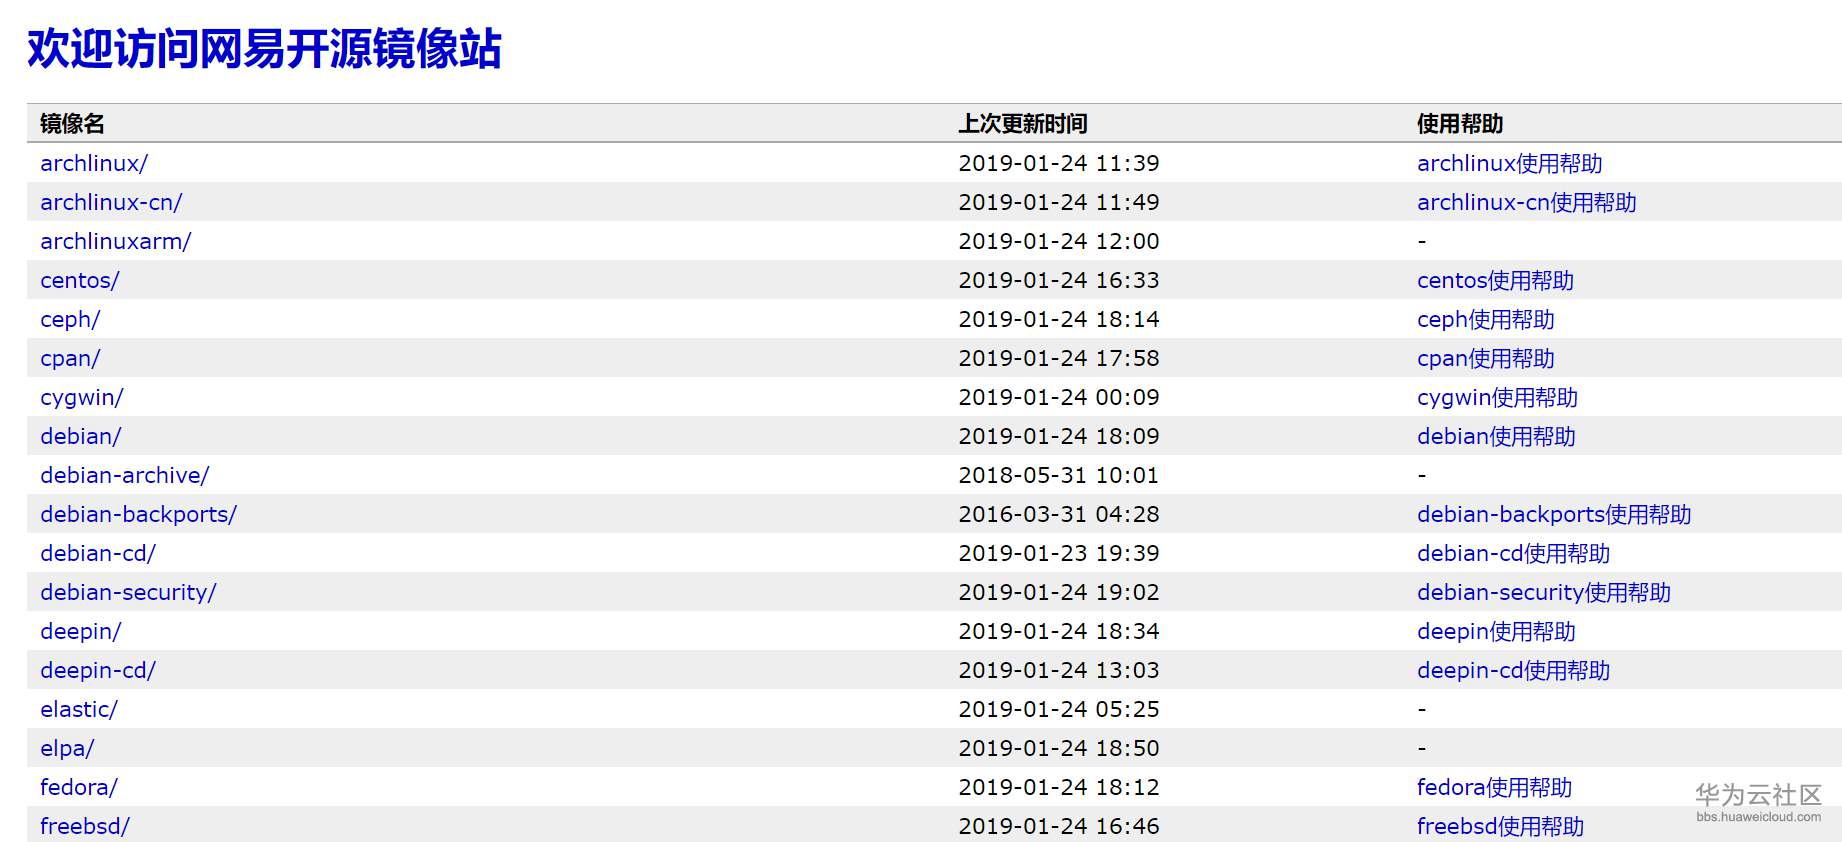The width and height of the screenshot is (1842, 842).
Task: Open centos使用帮助 usage help link
Action: [1495, 281]
